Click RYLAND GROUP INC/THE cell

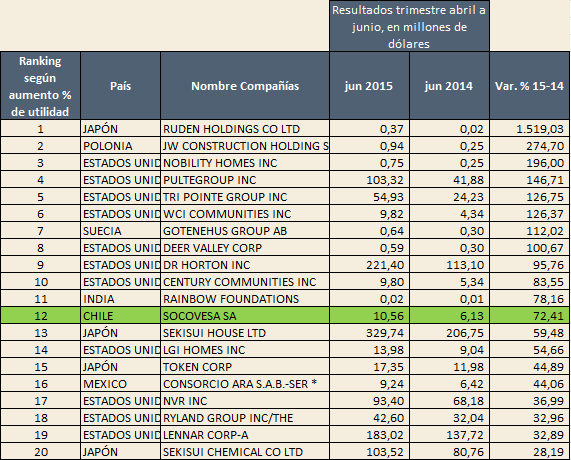point(245,418)
